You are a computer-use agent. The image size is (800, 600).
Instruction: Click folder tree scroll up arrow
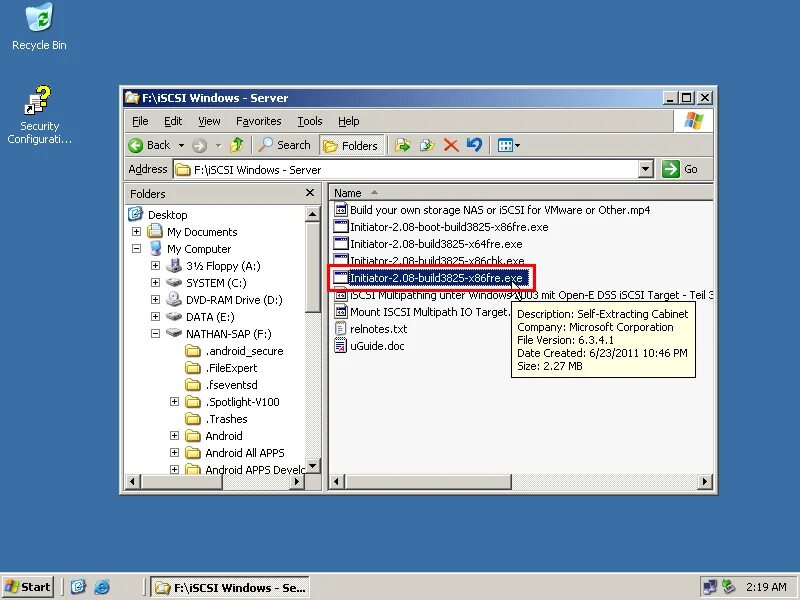312,214
